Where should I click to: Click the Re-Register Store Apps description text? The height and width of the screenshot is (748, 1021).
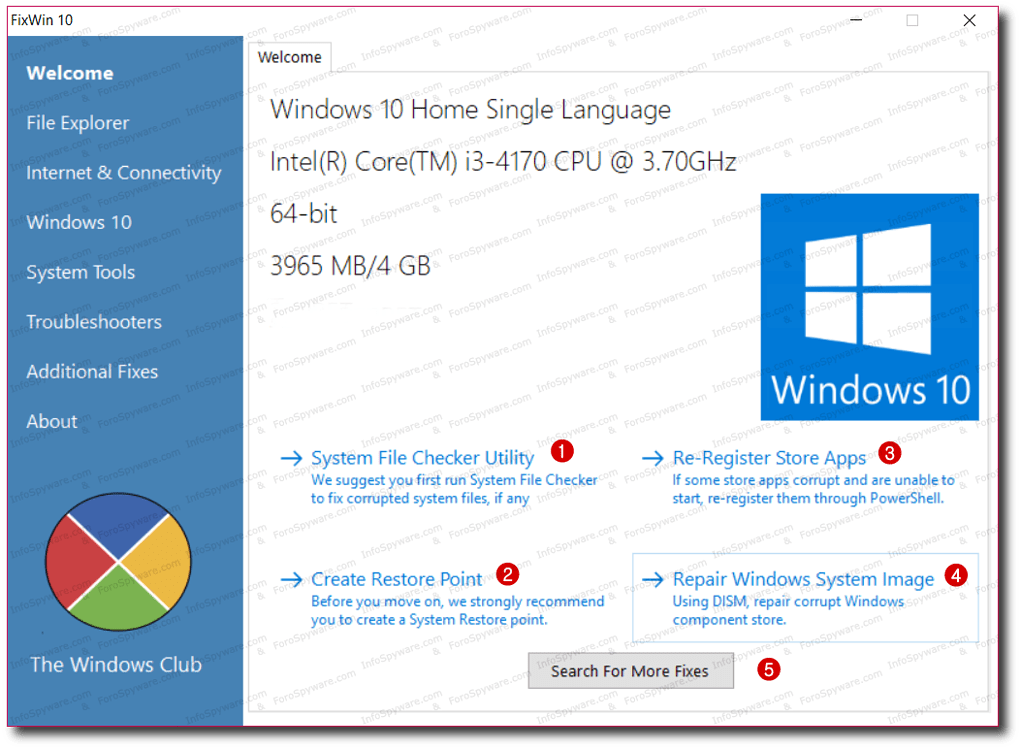coord(813,489)
